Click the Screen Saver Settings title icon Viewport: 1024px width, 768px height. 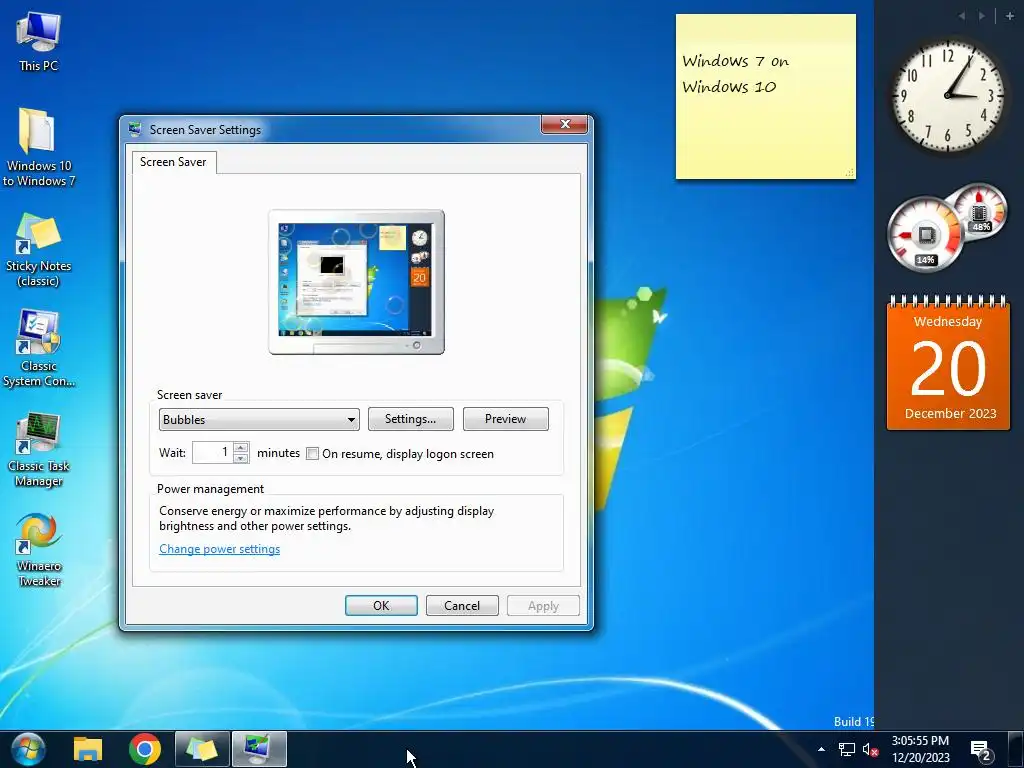point(135,129)
